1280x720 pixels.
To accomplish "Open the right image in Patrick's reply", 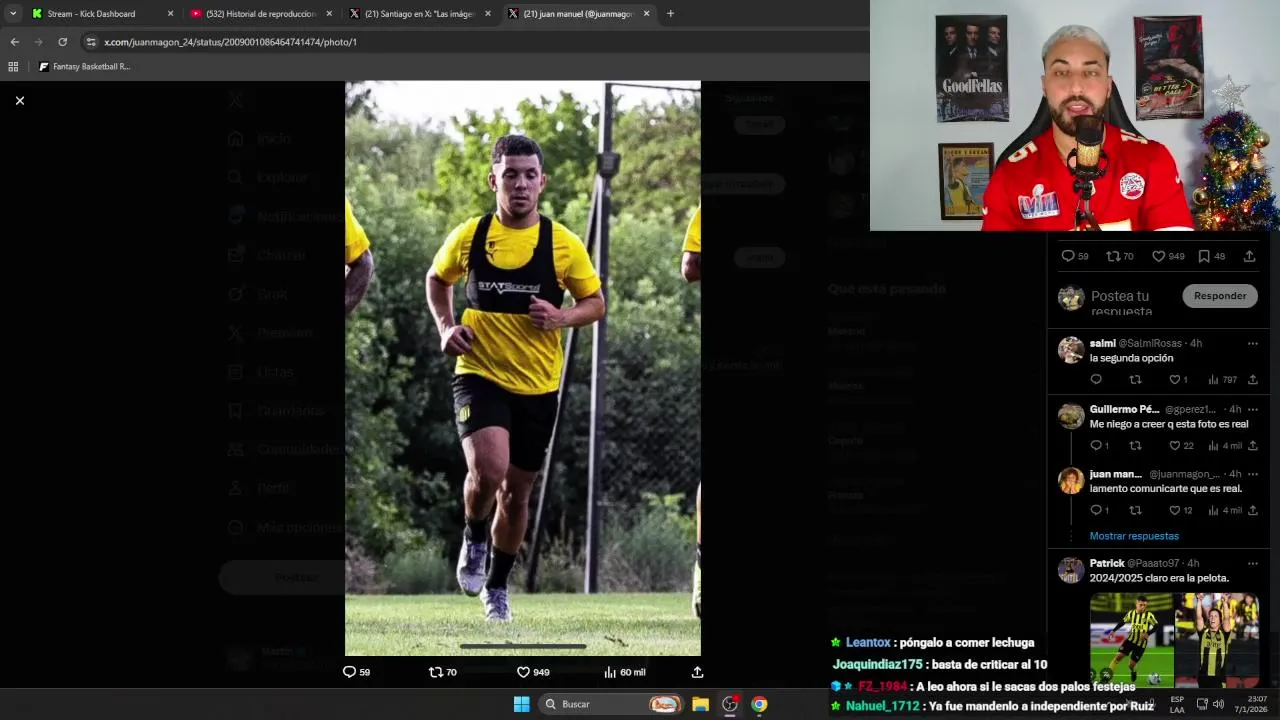I will (1217, 639).
